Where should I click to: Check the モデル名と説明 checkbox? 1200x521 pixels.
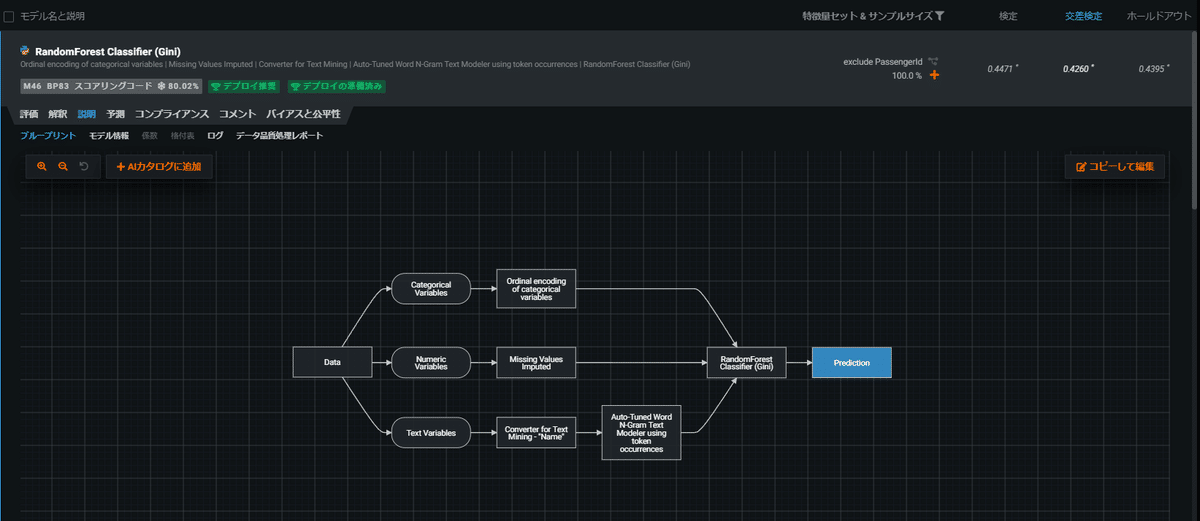point(9,17)
